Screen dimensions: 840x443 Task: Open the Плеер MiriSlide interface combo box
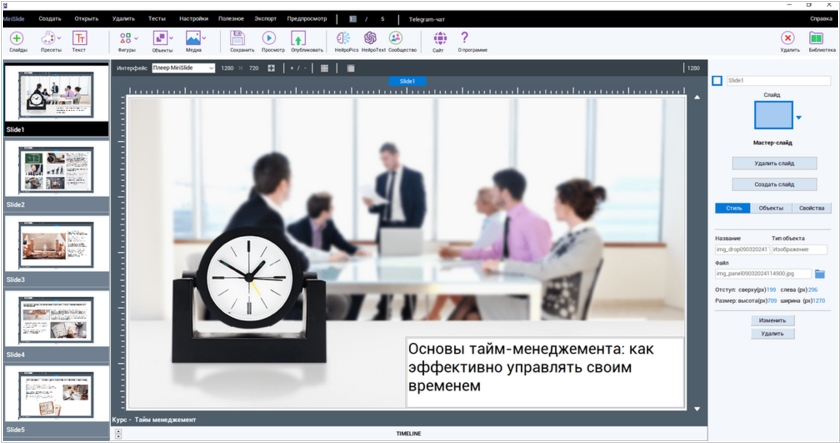click(183, 68)
